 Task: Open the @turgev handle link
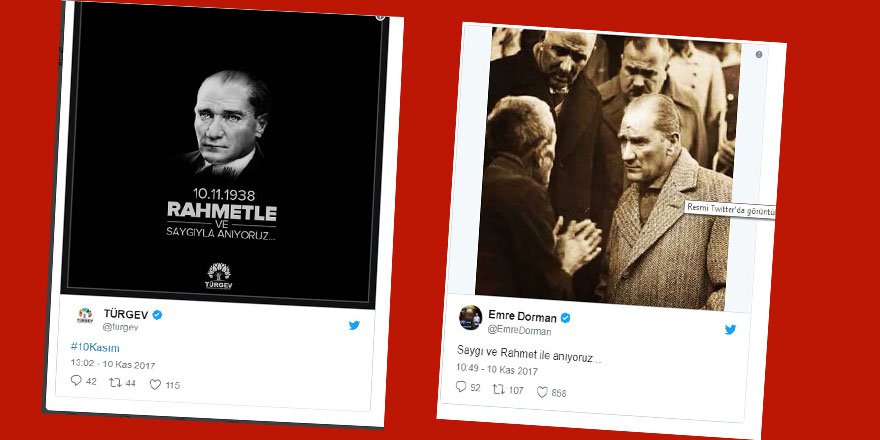click(120, 327)
